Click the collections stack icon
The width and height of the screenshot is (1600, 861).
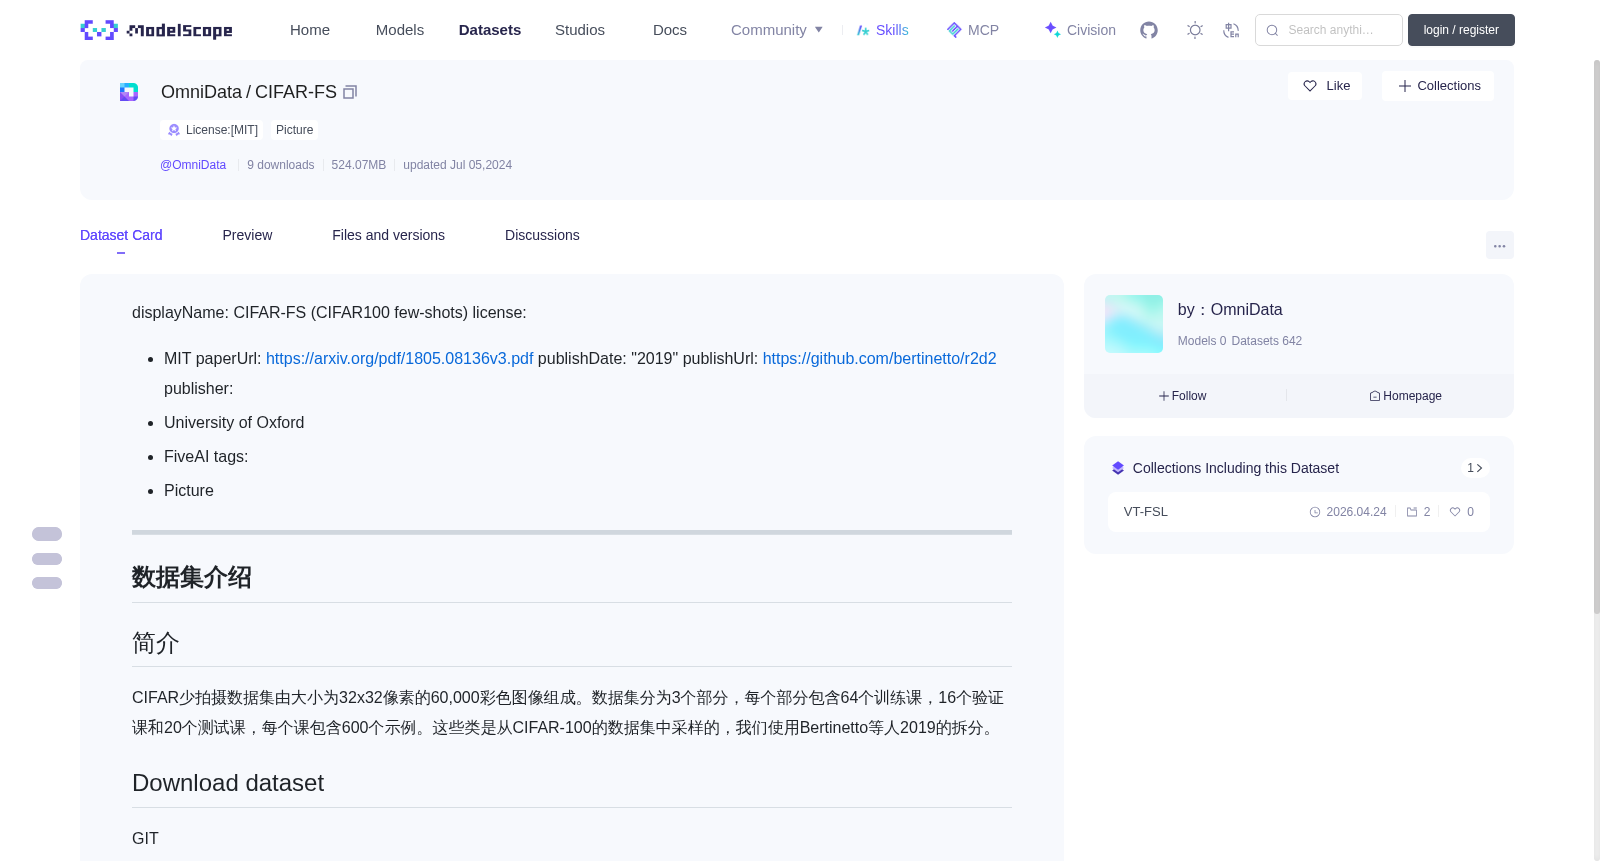(x=1118, y=468)
